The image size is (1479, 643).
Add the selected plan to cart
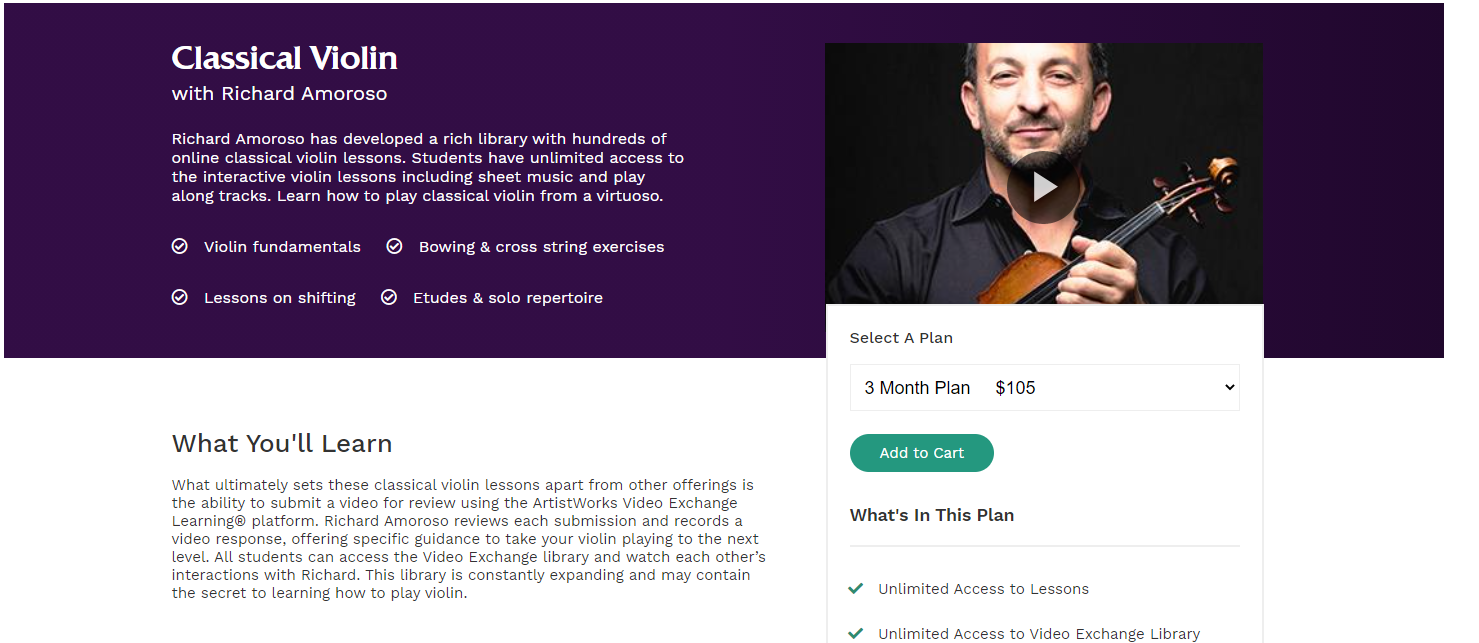921,453
